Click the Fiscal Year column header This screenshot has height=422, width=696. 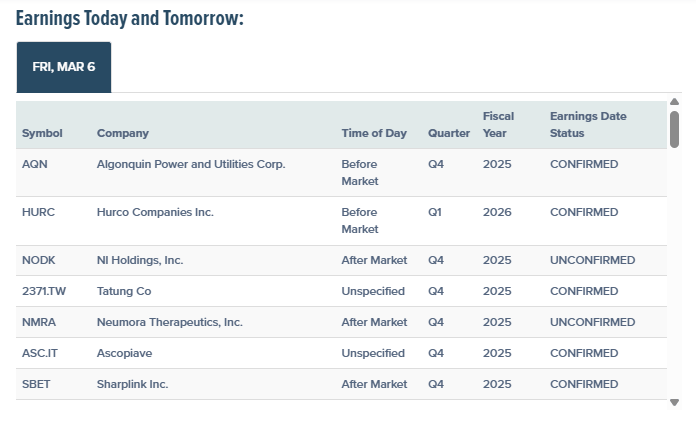pos(498,124)
